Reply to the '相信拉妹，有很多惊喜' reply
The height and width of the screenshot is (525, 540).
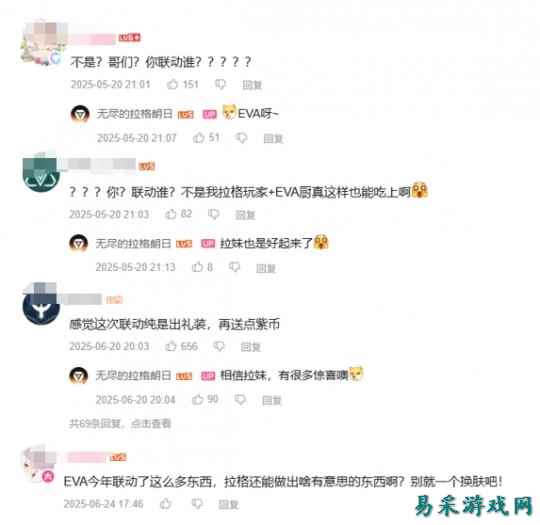click(x=272, y=400)
